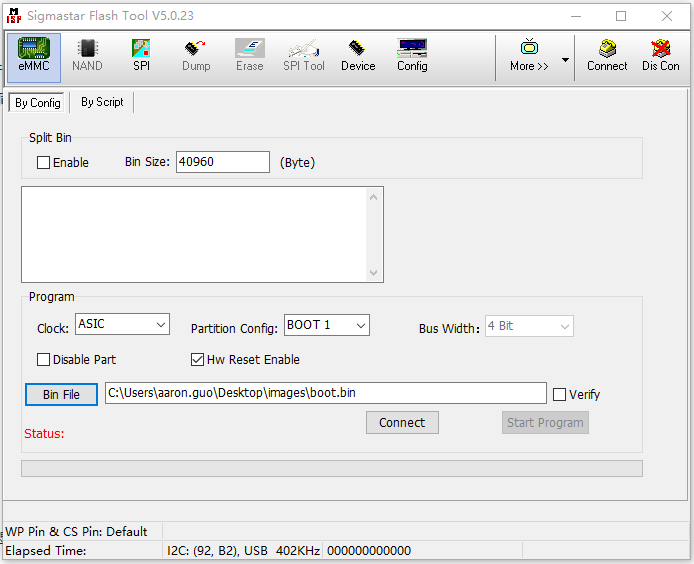Click the Connect icon in toolbar
Viewport: 694px width, 564px height.
point(607,56)
